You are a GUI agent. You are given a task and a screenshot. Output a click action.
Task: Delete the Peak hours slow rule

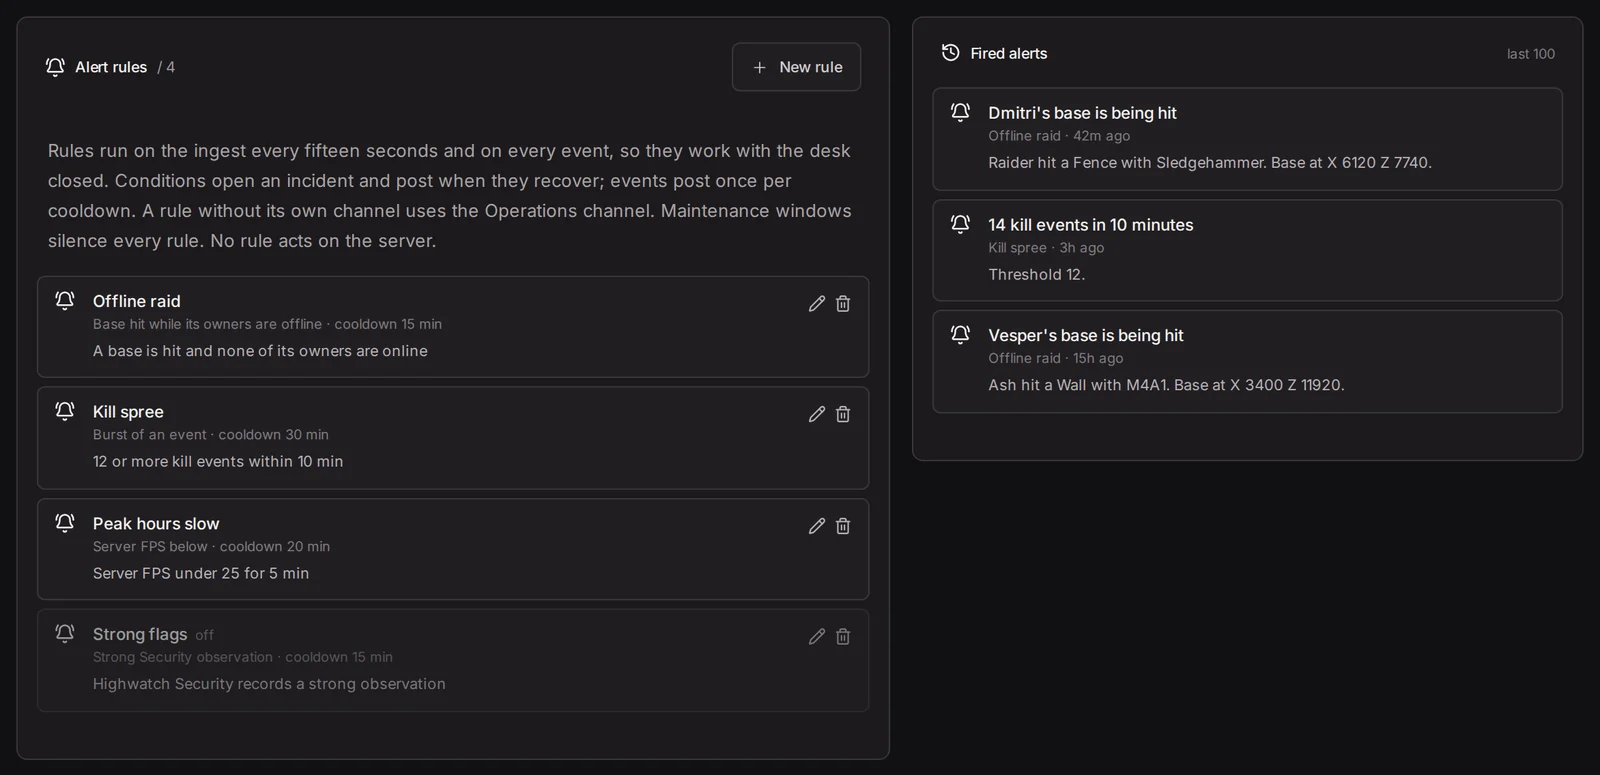click(843, 526)
